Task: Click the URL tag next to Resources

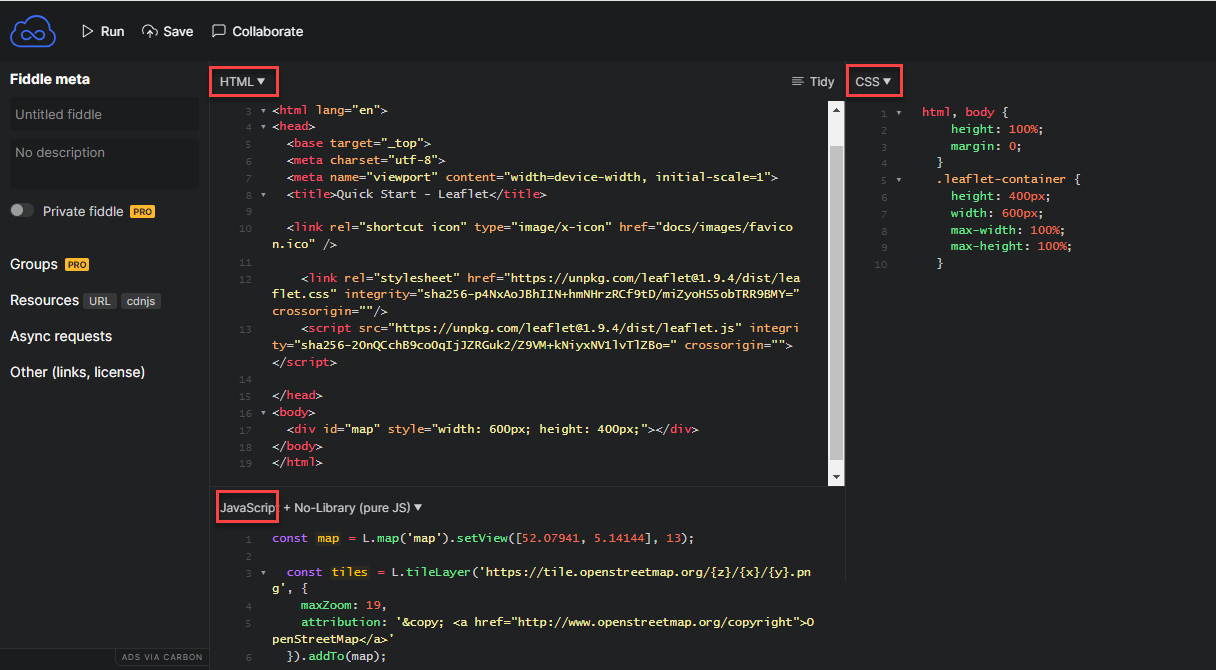Action: 100,301
